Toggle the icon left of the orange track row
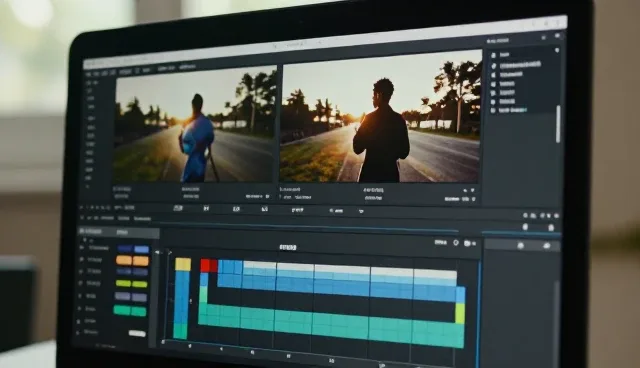 pos(81,259)
